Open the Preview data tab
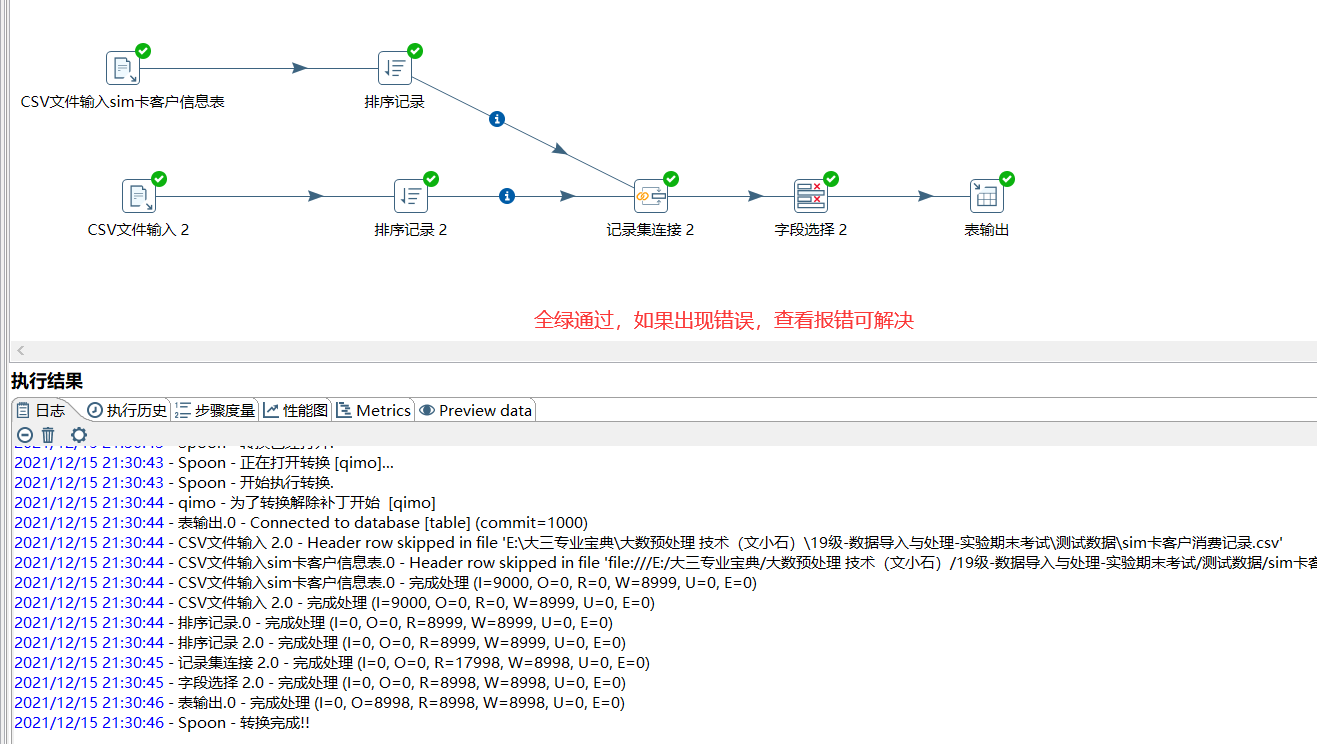The image size is (1317, 744). 475,410
